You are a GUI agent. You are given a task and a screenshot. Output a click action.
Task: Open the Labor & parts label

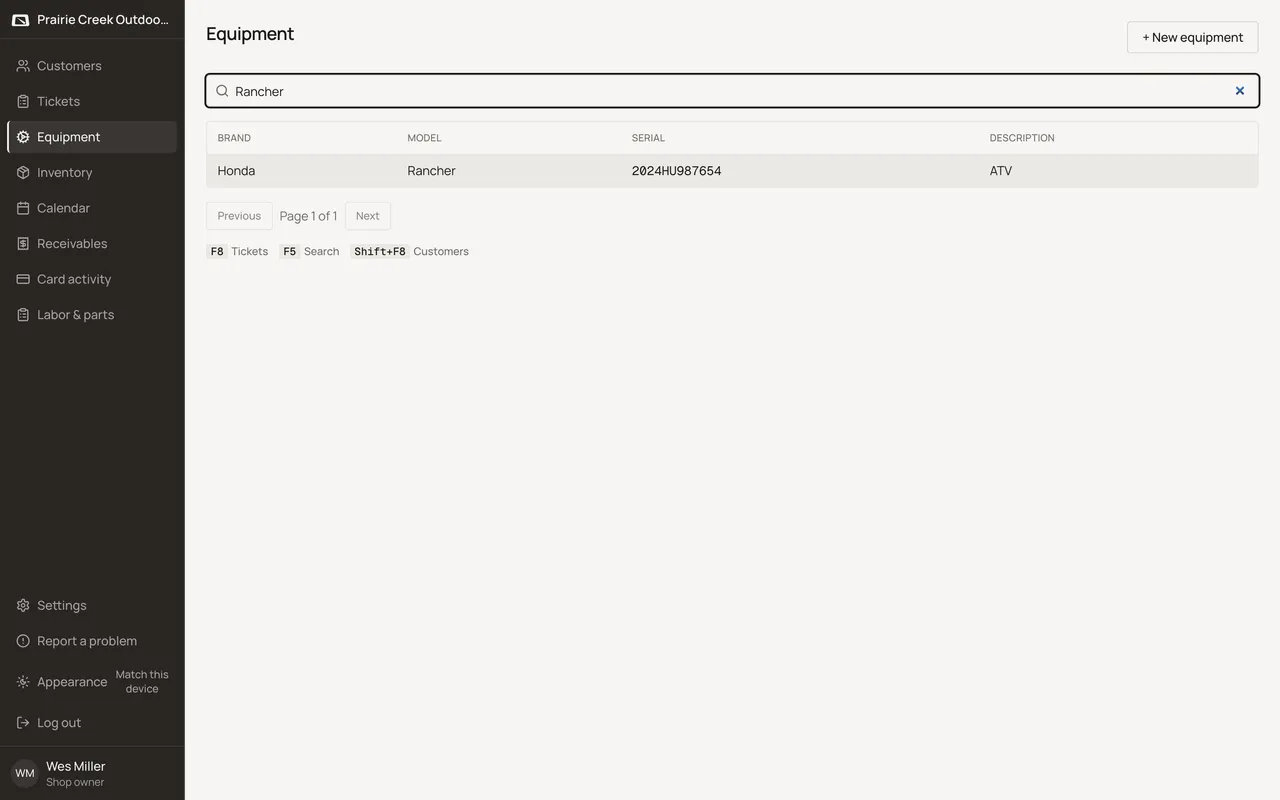75,314
